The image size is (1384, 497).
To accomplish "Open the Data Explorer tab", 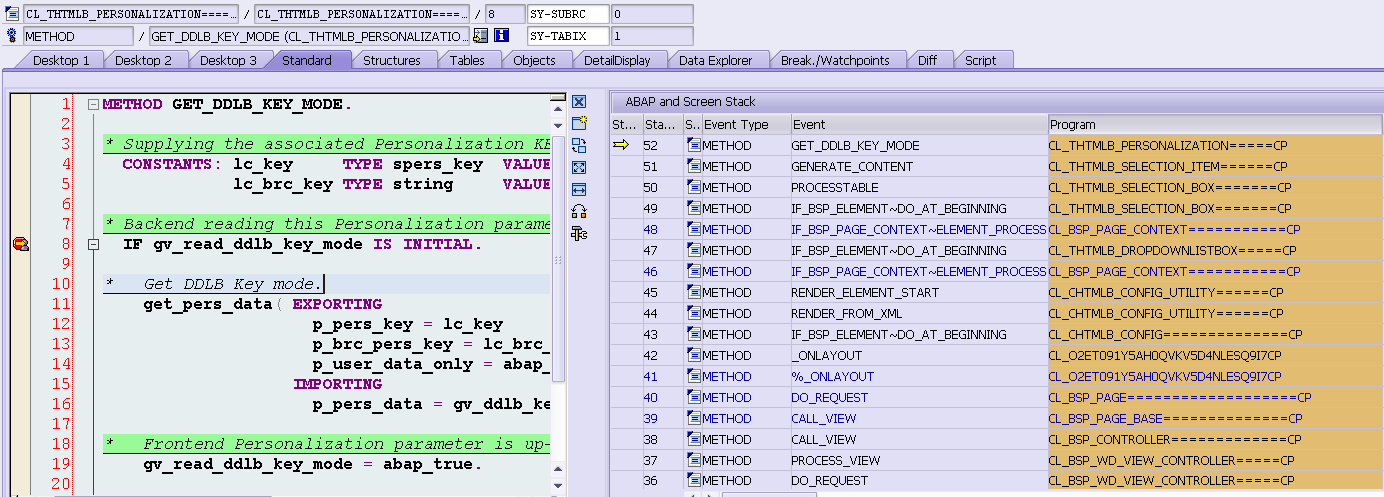I will click(715, 60).
